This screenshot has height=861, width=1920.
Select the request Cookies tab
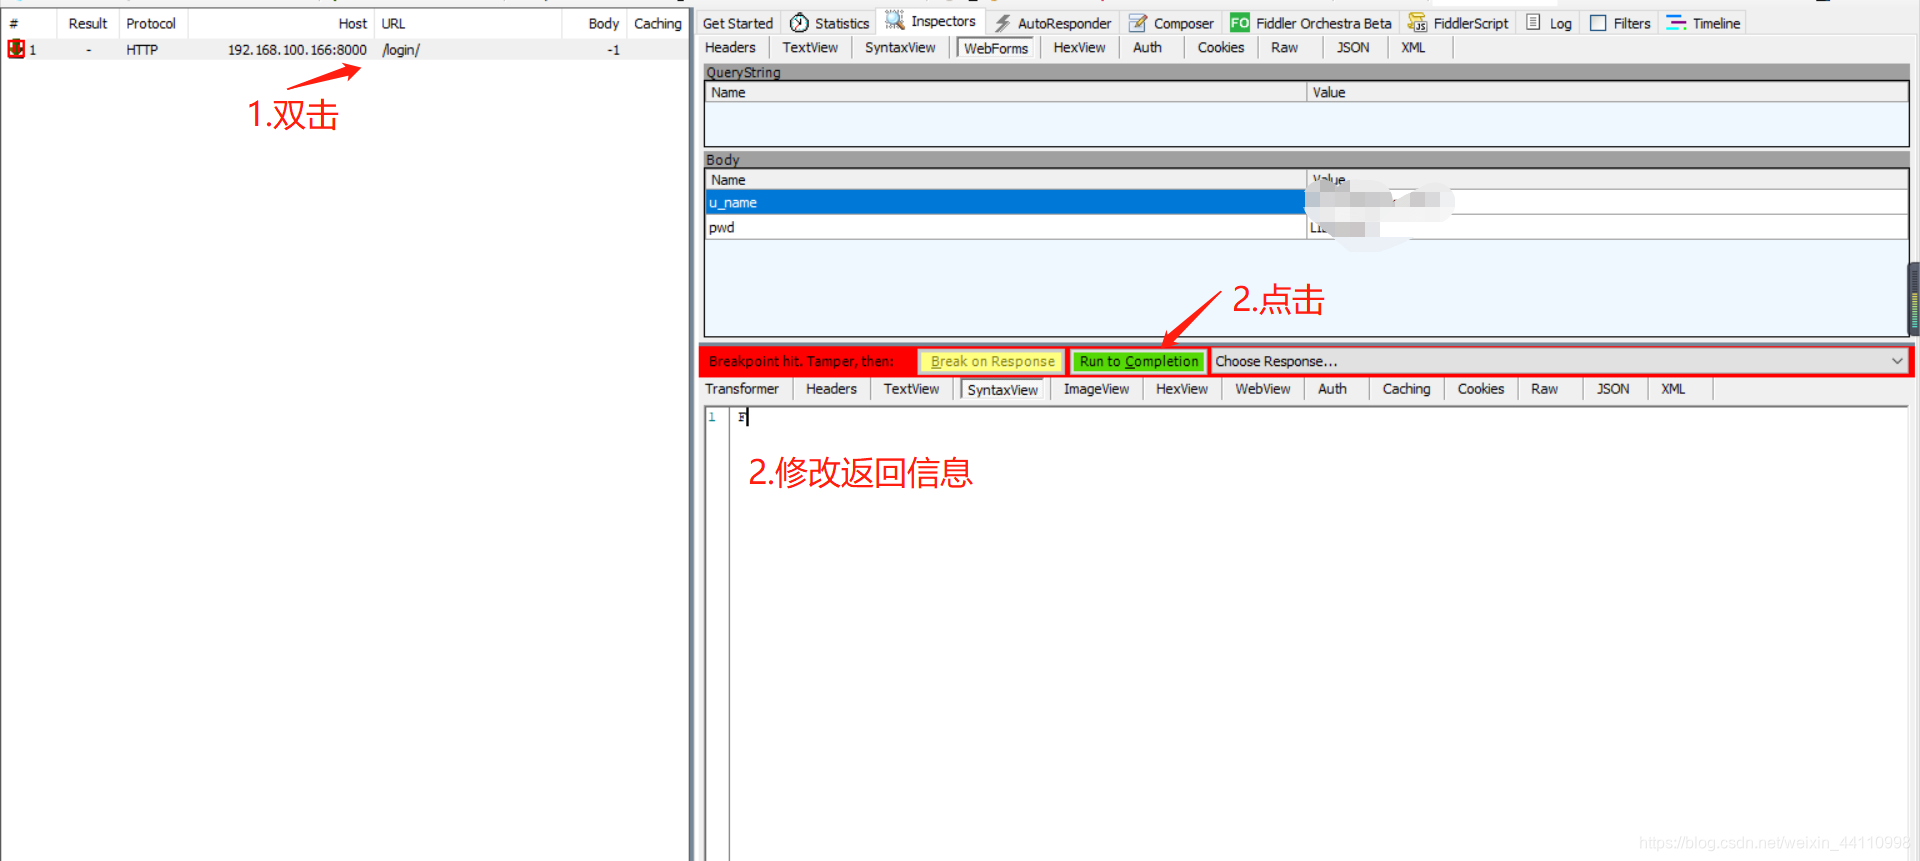coord(1221,47)
